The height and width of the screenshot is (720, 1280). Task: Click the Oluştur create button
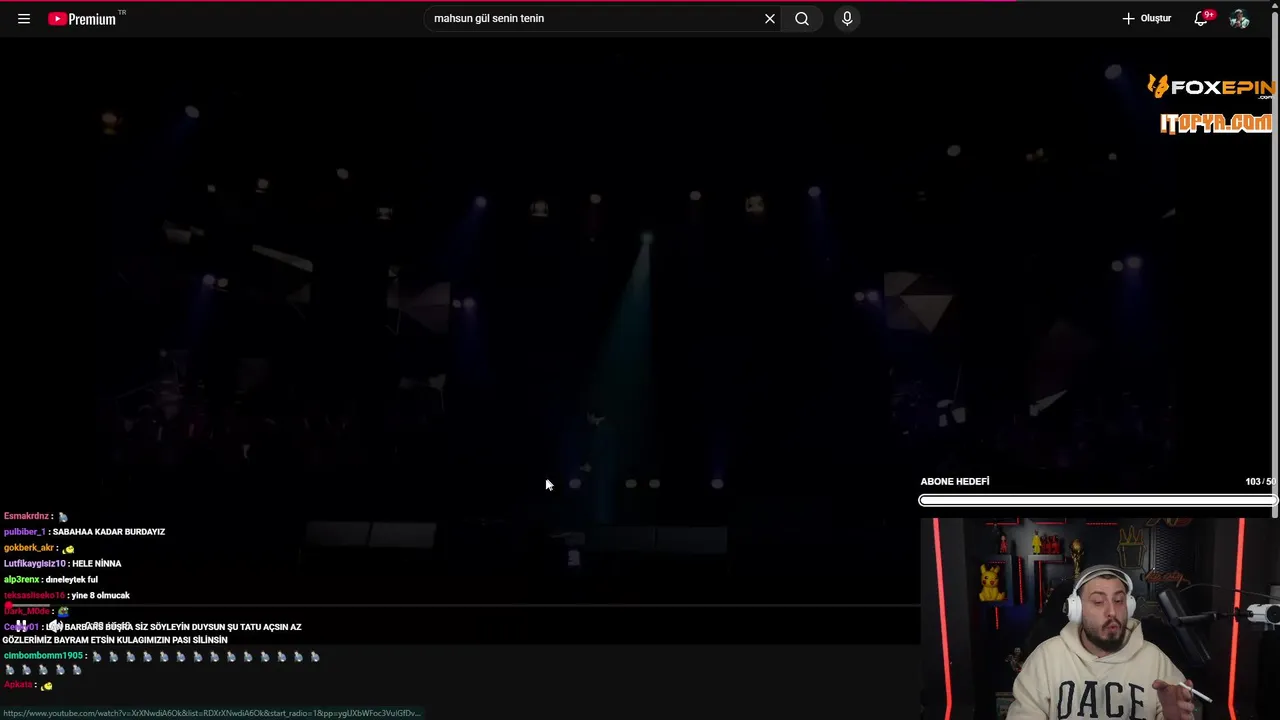click(x=1146, y=19)
